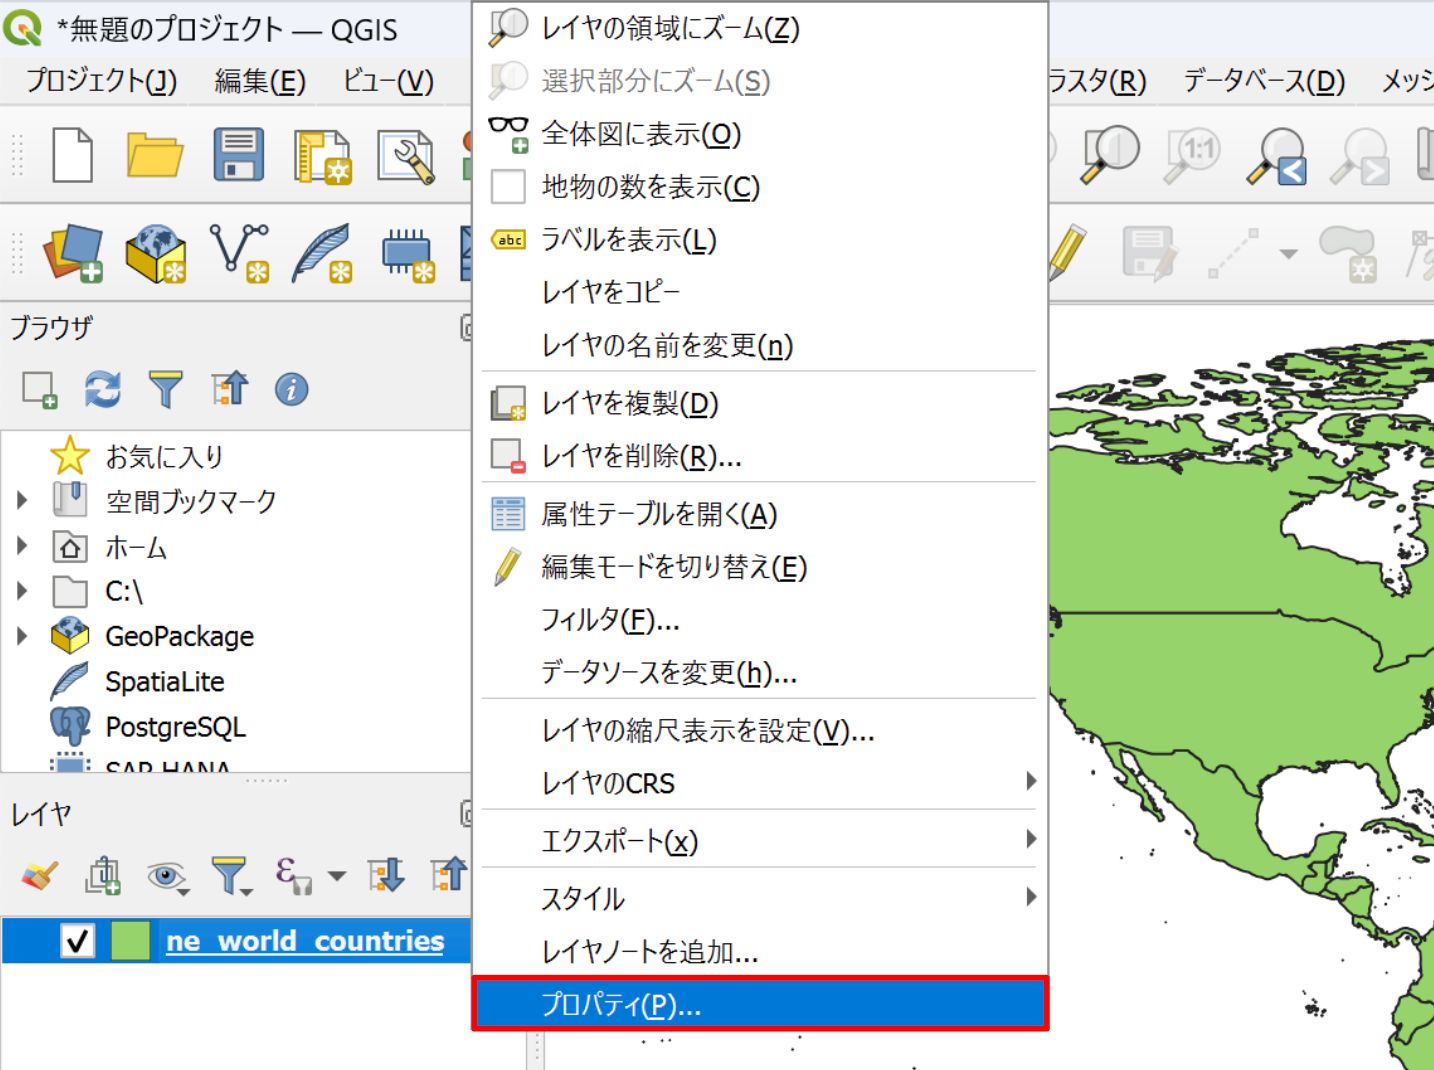Open the filter legend by expression dropdown arrow
Image resolution: width=1434 pixels, height=1070 pixels.
(337, 877)
